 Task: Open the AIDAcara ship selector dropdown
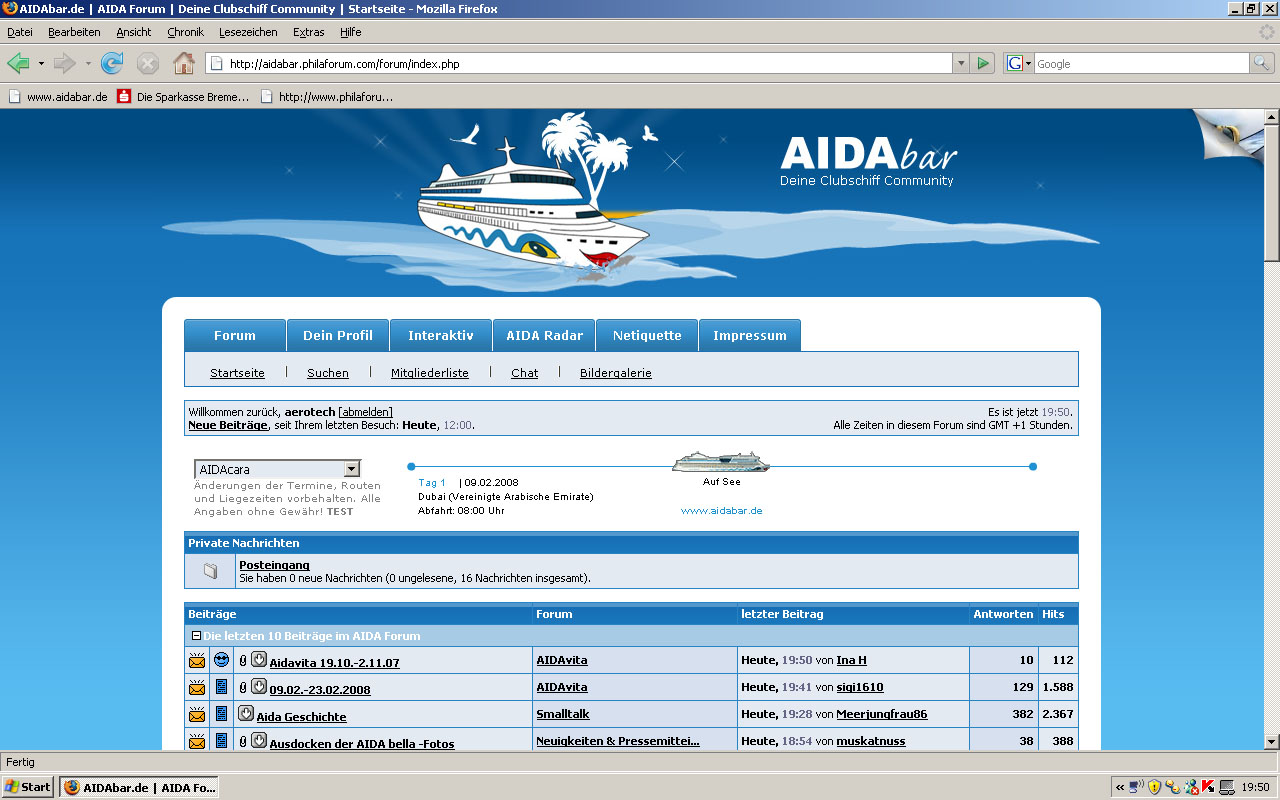pos(351,469)
